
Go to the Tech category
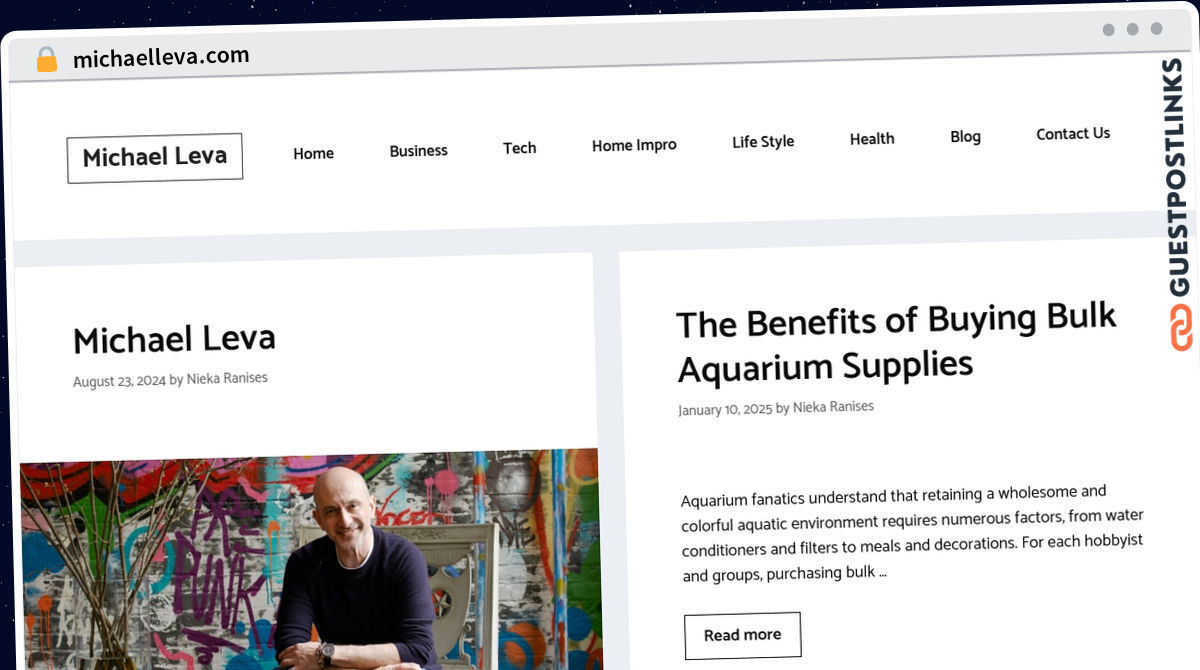click(519, 148)
